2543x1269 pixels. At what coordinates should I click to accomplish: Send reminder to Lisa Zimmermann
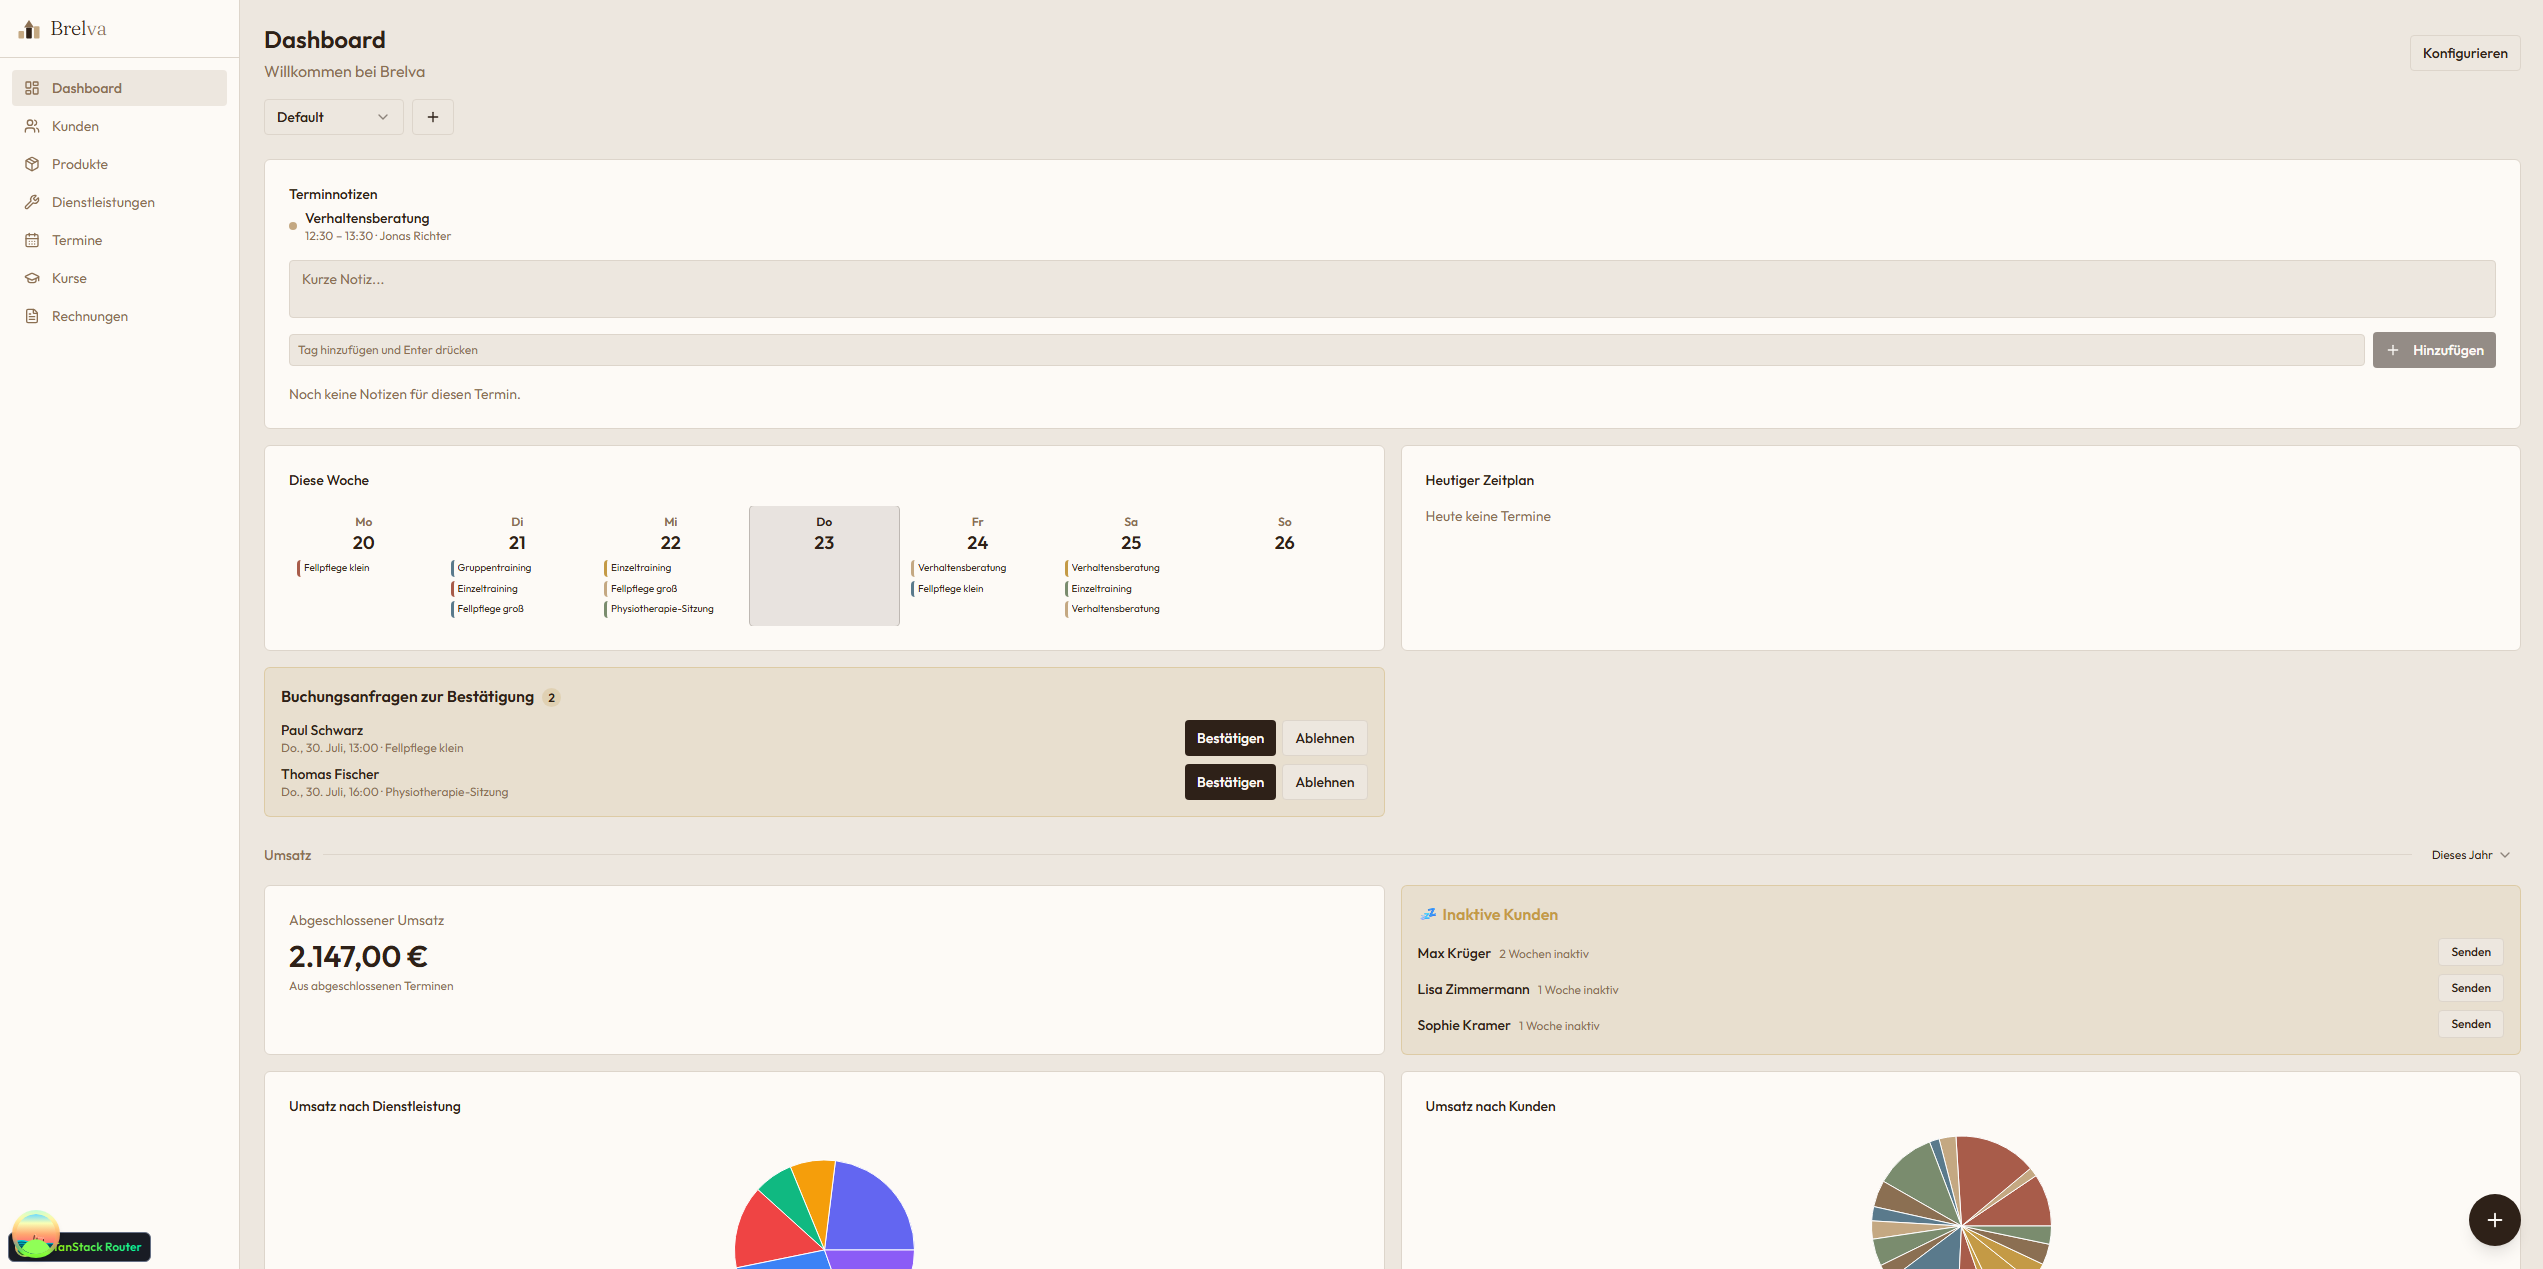point(2470,988)
